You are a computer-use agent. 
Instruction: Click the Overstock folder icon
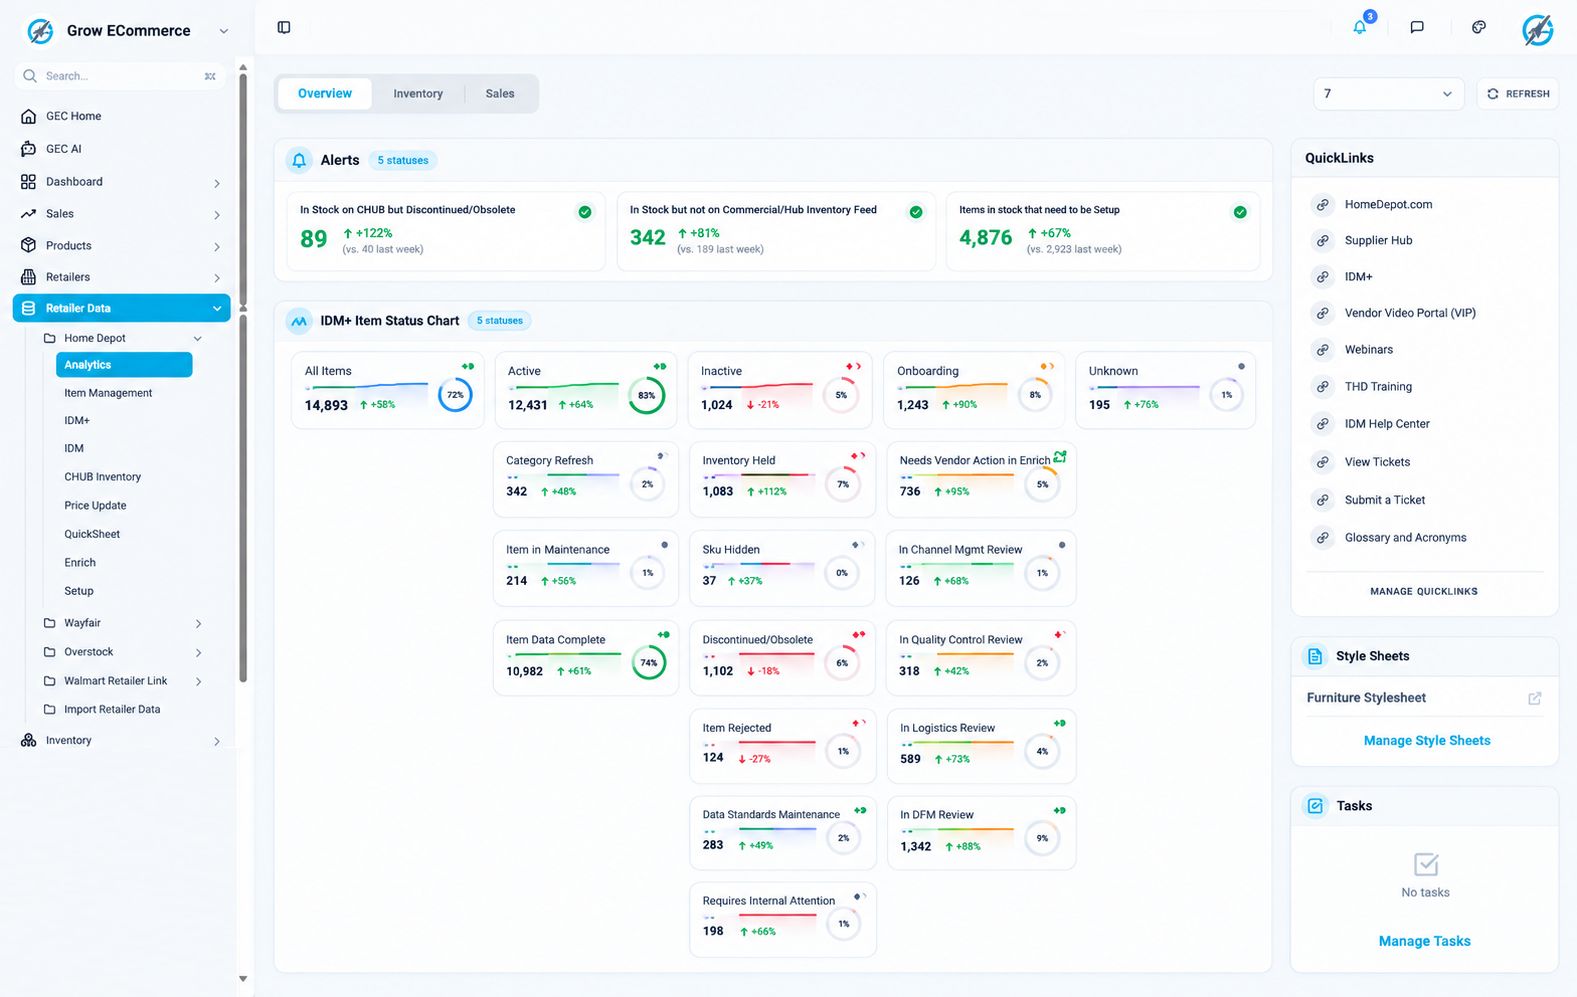click(49, 652)
